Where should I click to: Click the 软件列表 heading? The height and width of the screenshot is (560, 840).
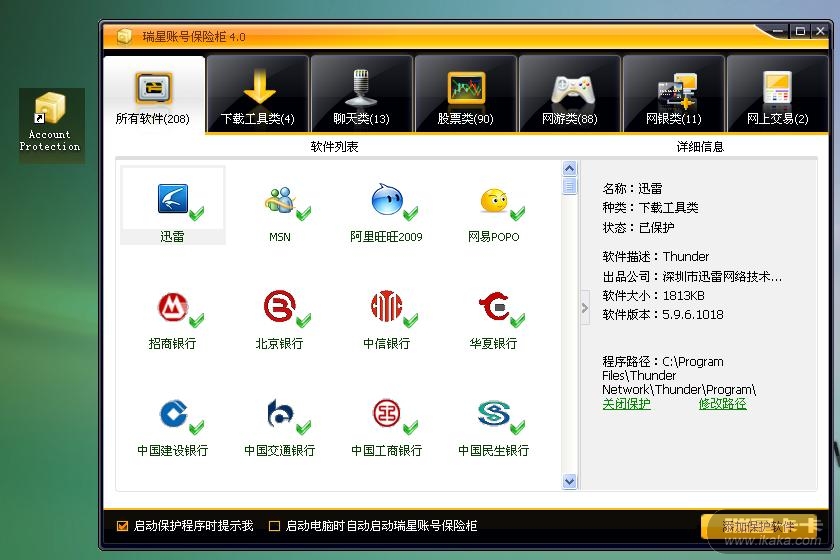click(334, 147)
